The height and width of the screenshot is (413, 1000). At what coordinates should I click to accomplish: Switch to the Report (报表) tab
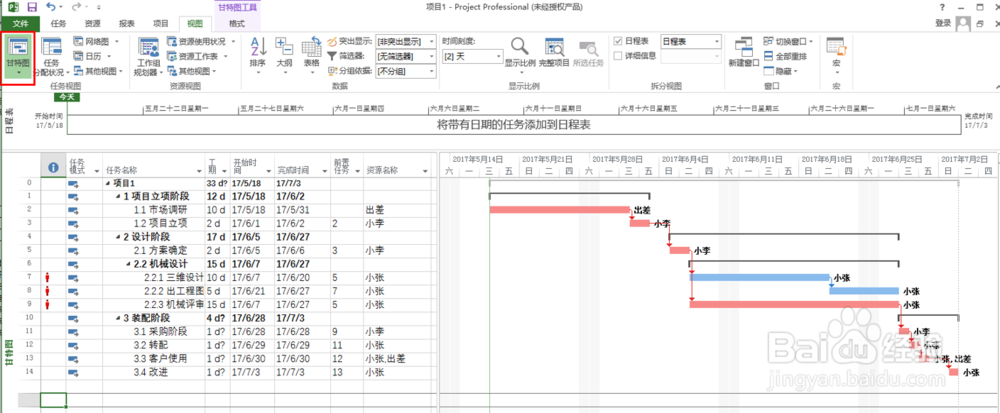tap(127, 24)
